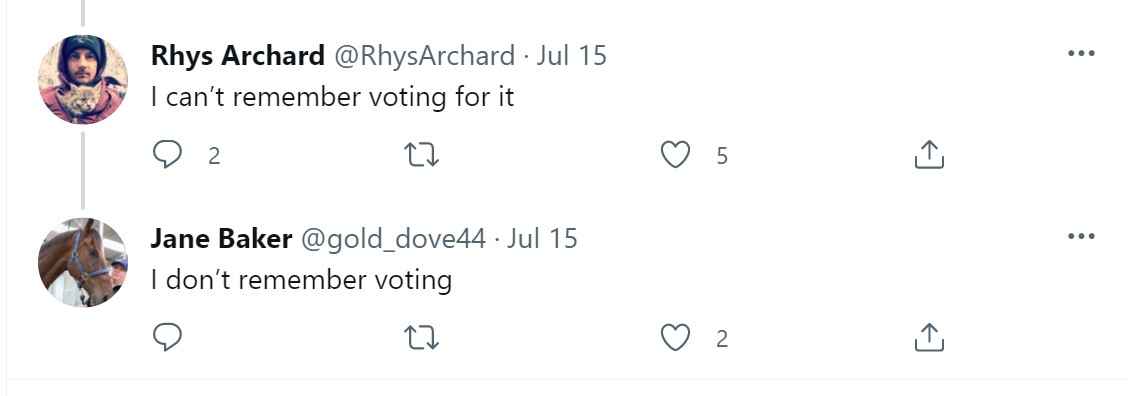Like Rhys Archard's tweet
This screenshot has height=396, width=1128.
click(676, 155)
